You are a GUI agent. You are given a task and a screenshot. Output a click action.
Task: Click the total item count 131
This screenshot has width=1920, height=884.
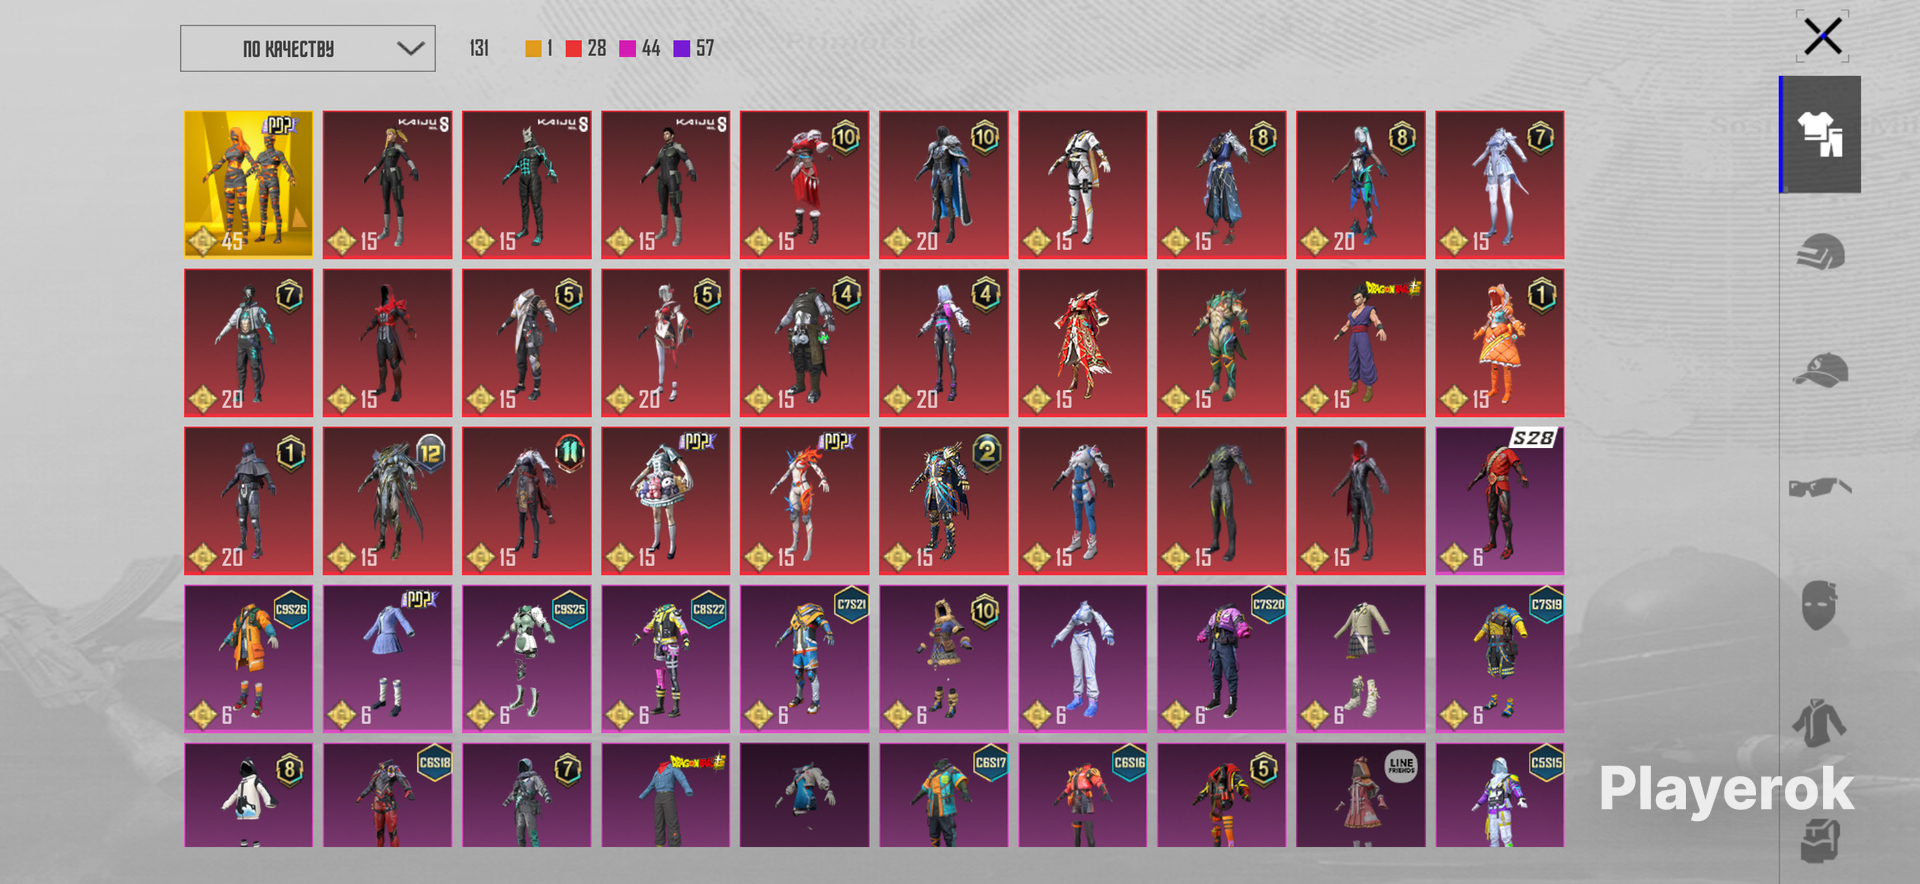pos(479,48)
